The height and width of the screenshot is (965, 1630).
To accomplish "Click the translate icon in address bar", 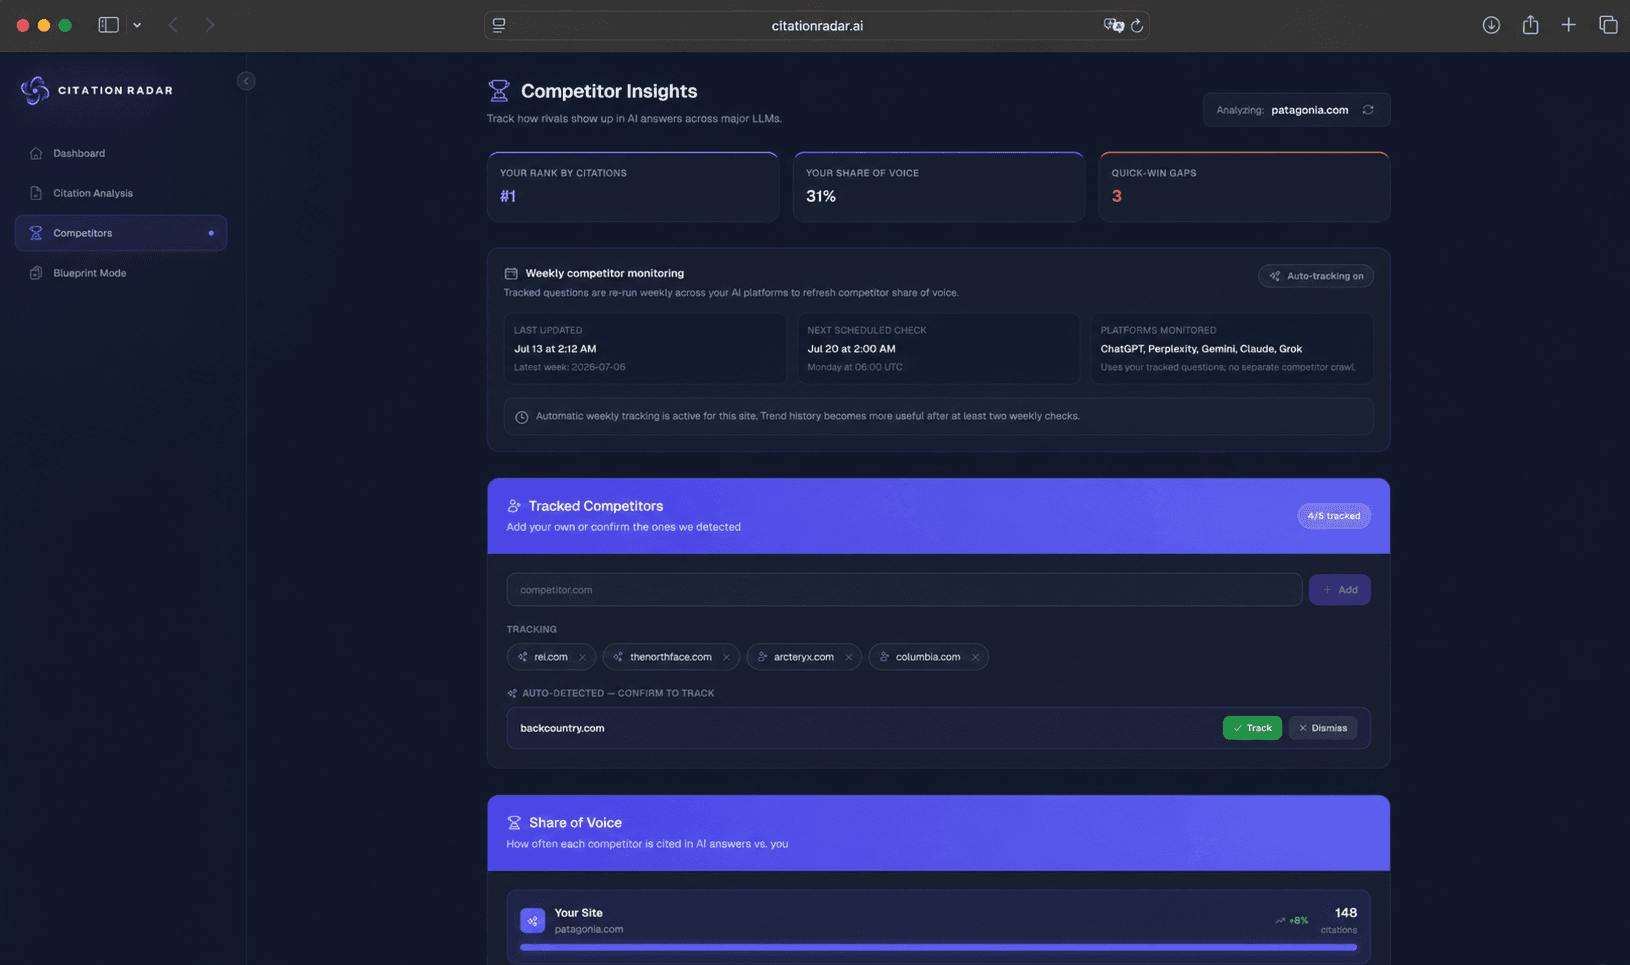I will pos(1112,26).
